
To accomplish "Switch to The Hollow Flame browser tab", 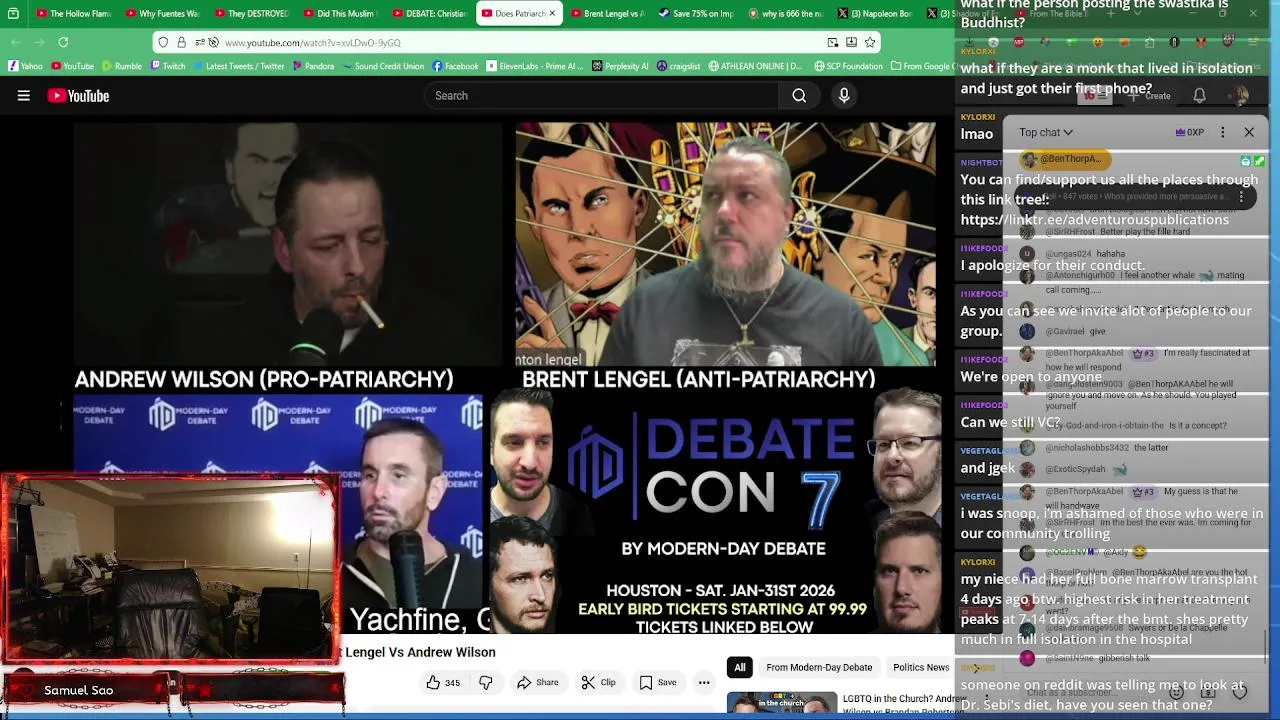I will pyautogui.click(x=73, y=14).
